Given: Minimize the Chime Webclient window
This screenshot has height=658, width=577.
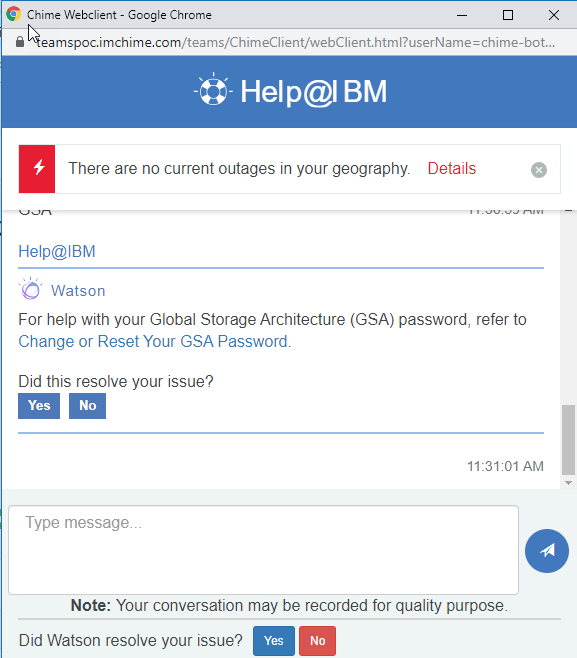Looking at the screenshot, I should [462, 15].
